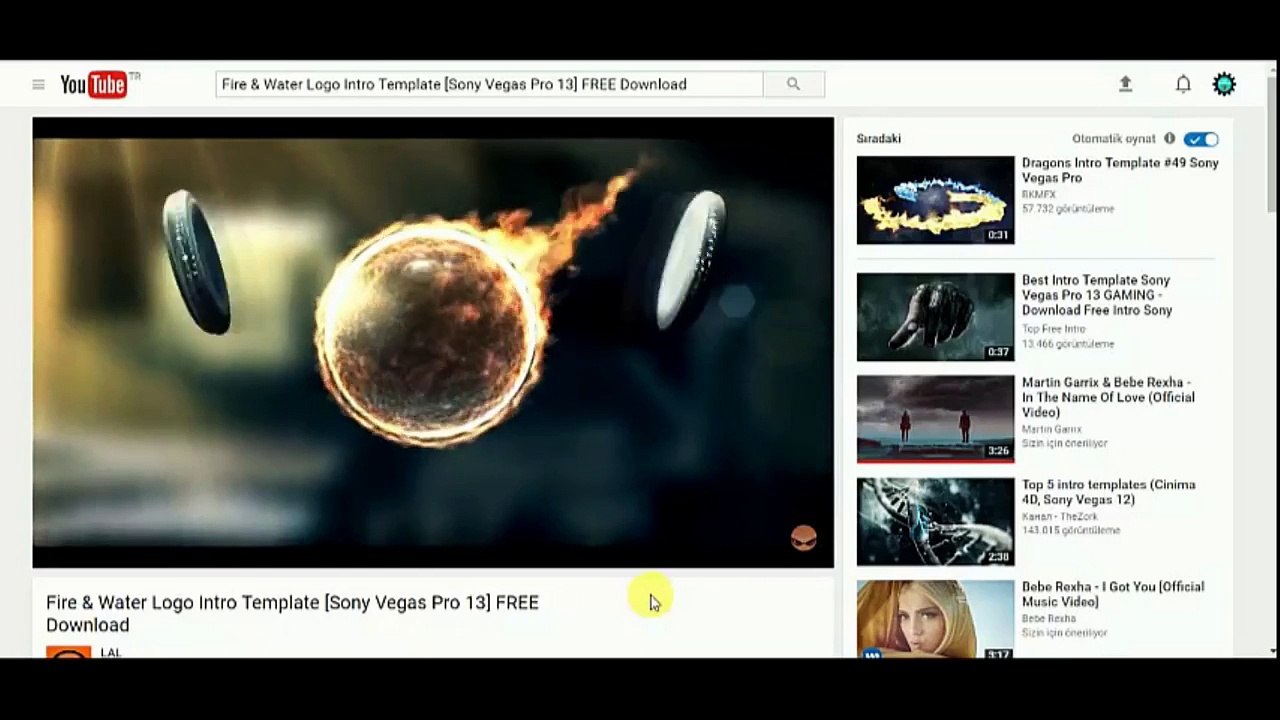Go to the YouTube home logo
This screenshot has height=720, width=1280.
pyautogui.click(x=100, y=85)
